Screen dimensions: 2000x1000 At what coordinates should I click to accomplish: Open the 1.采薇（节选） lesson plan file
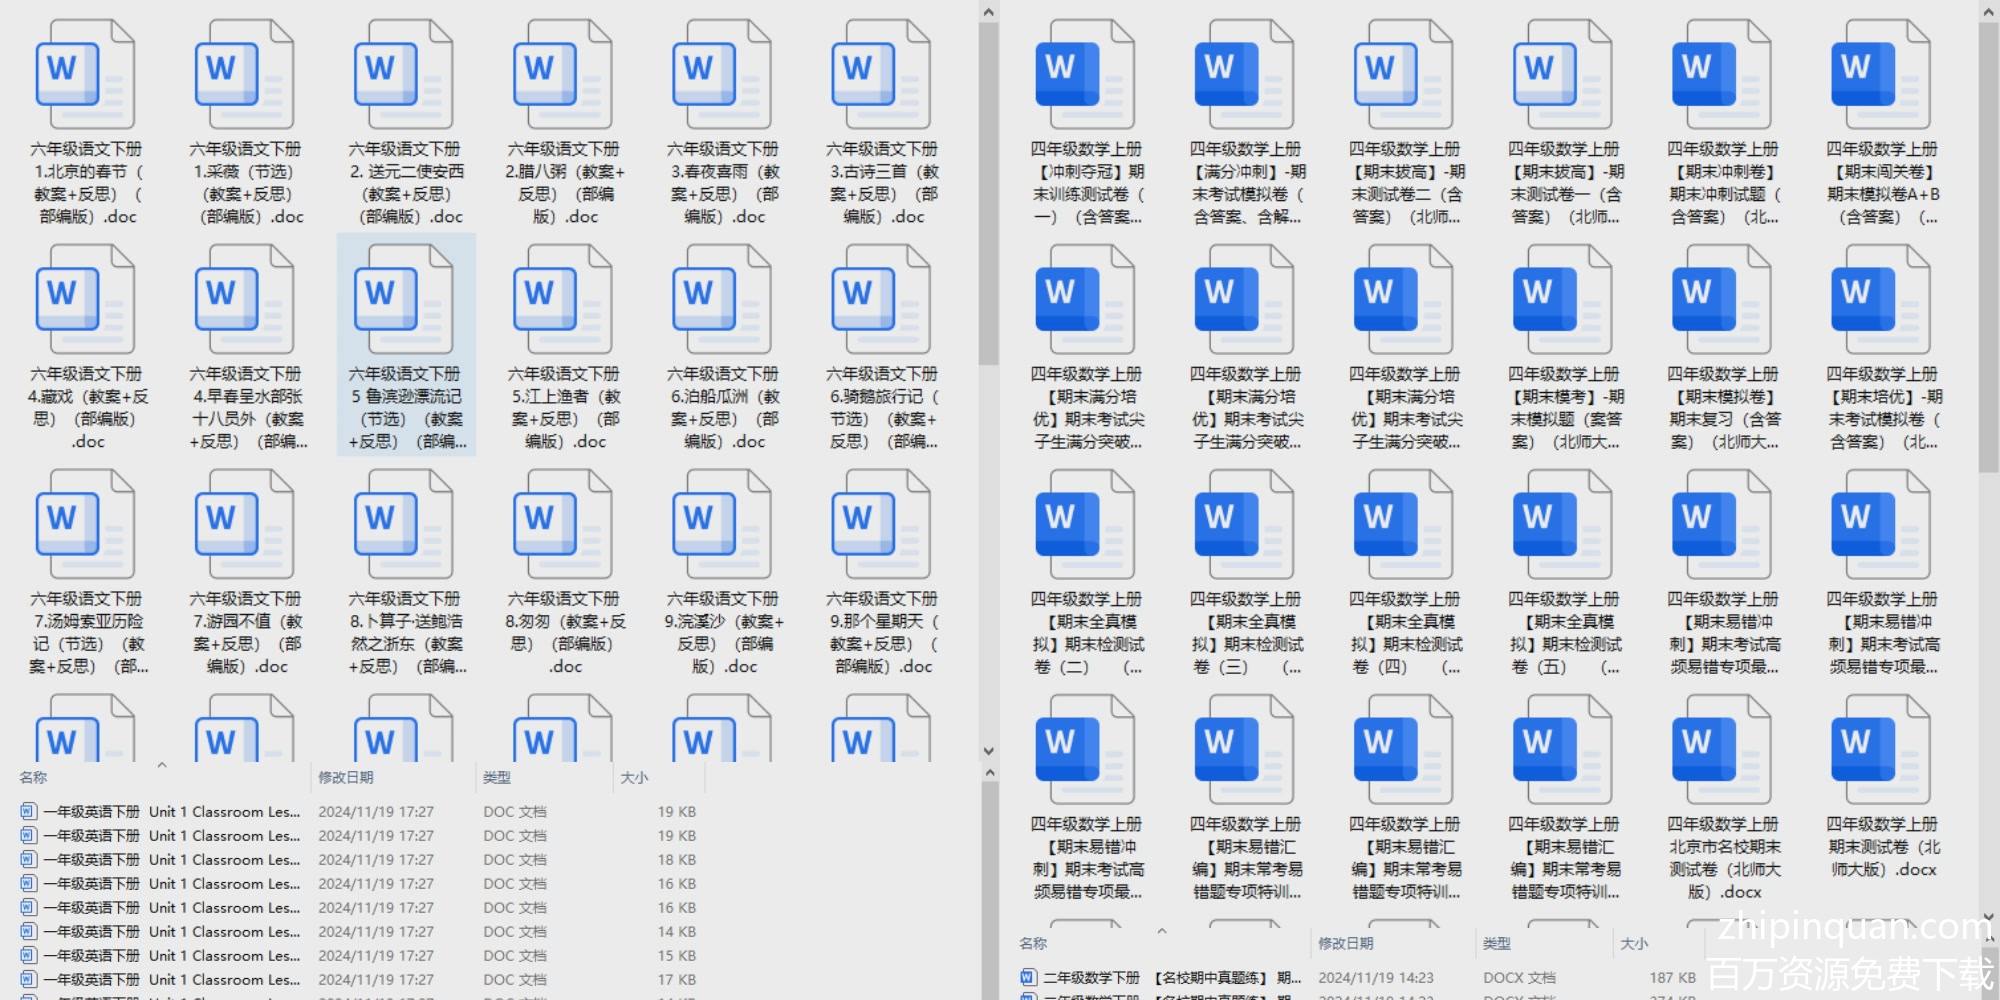click(x=245, y=75)
